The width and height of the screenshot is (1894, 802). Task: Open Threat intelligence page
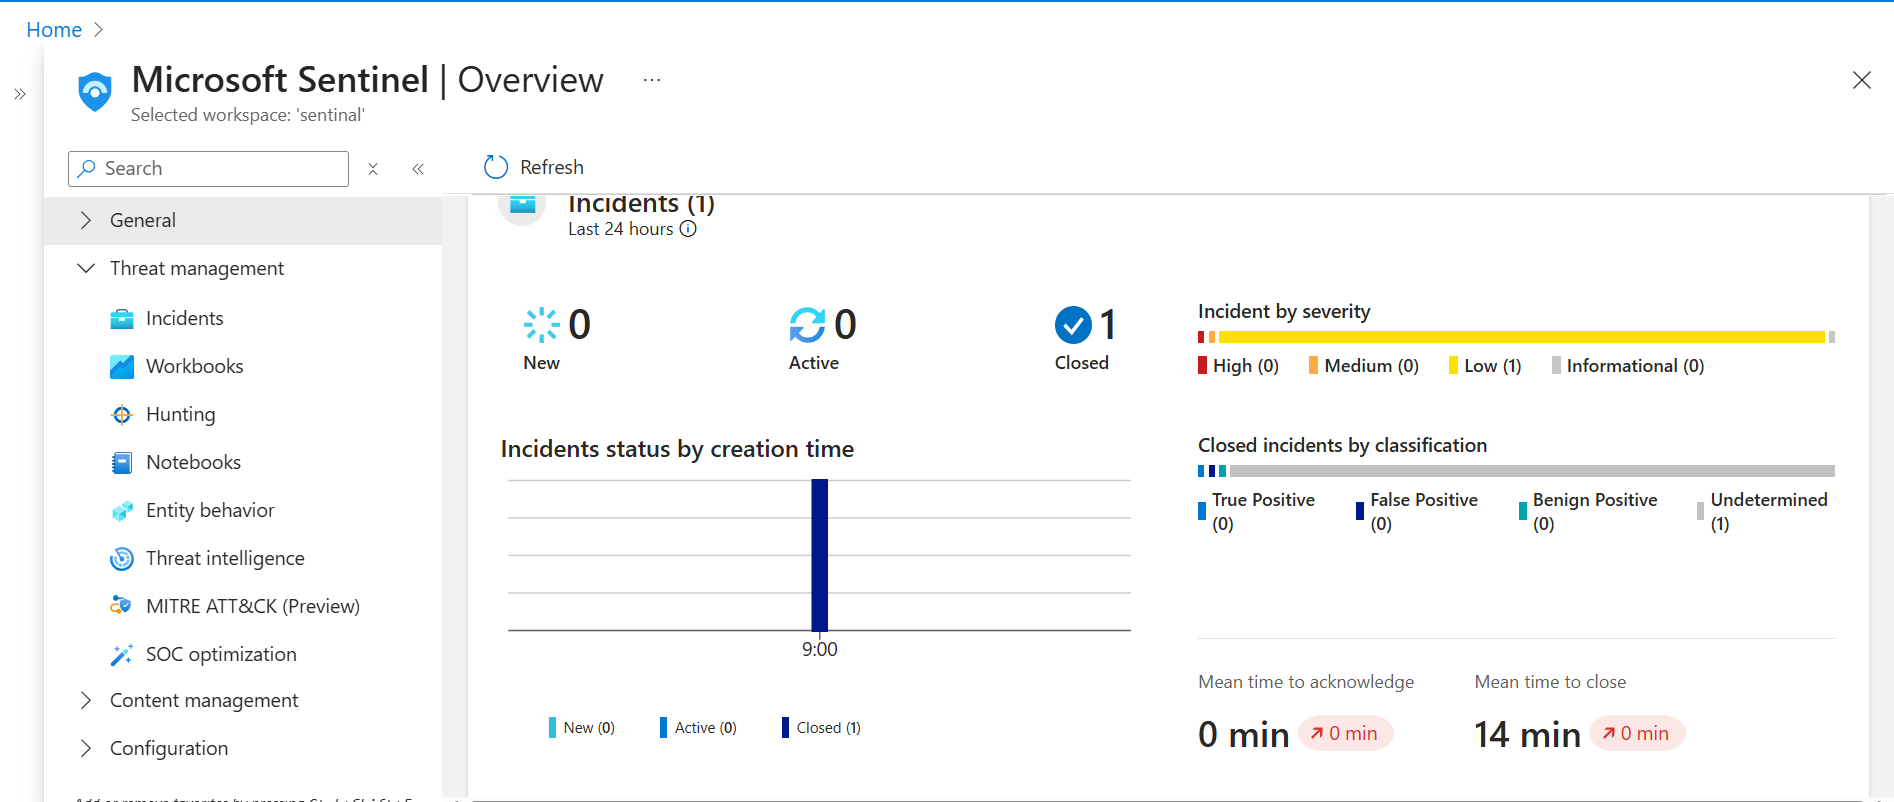[225, 558]
